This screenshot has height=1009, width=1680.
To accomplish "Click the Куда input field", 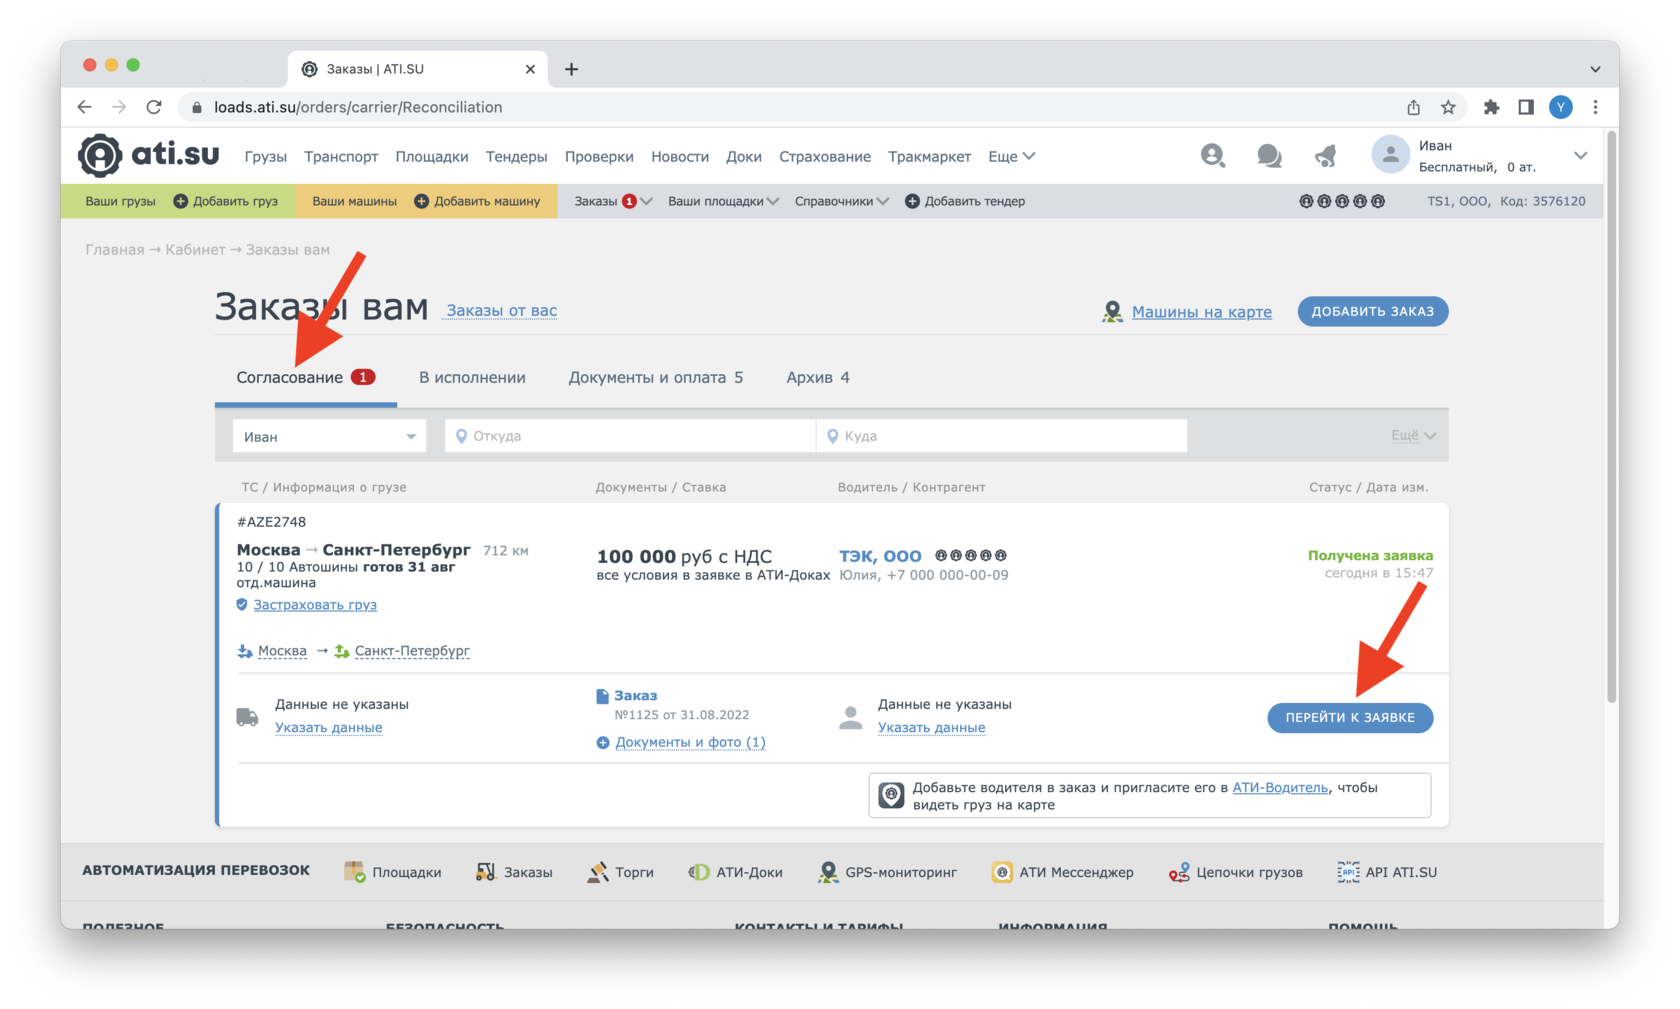I will [1001, 436].
